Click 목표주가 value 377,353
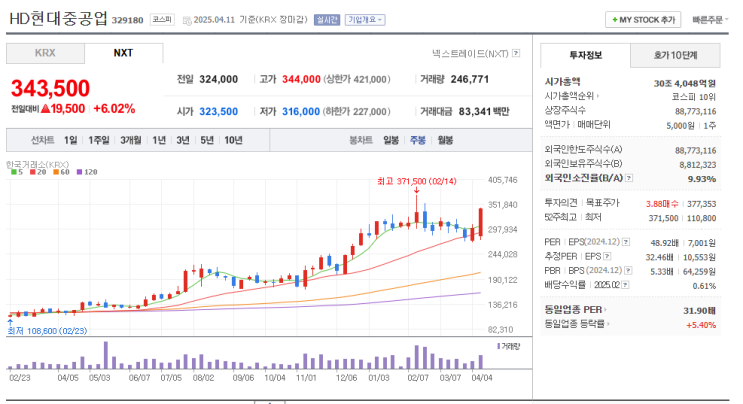 [702, 204]
